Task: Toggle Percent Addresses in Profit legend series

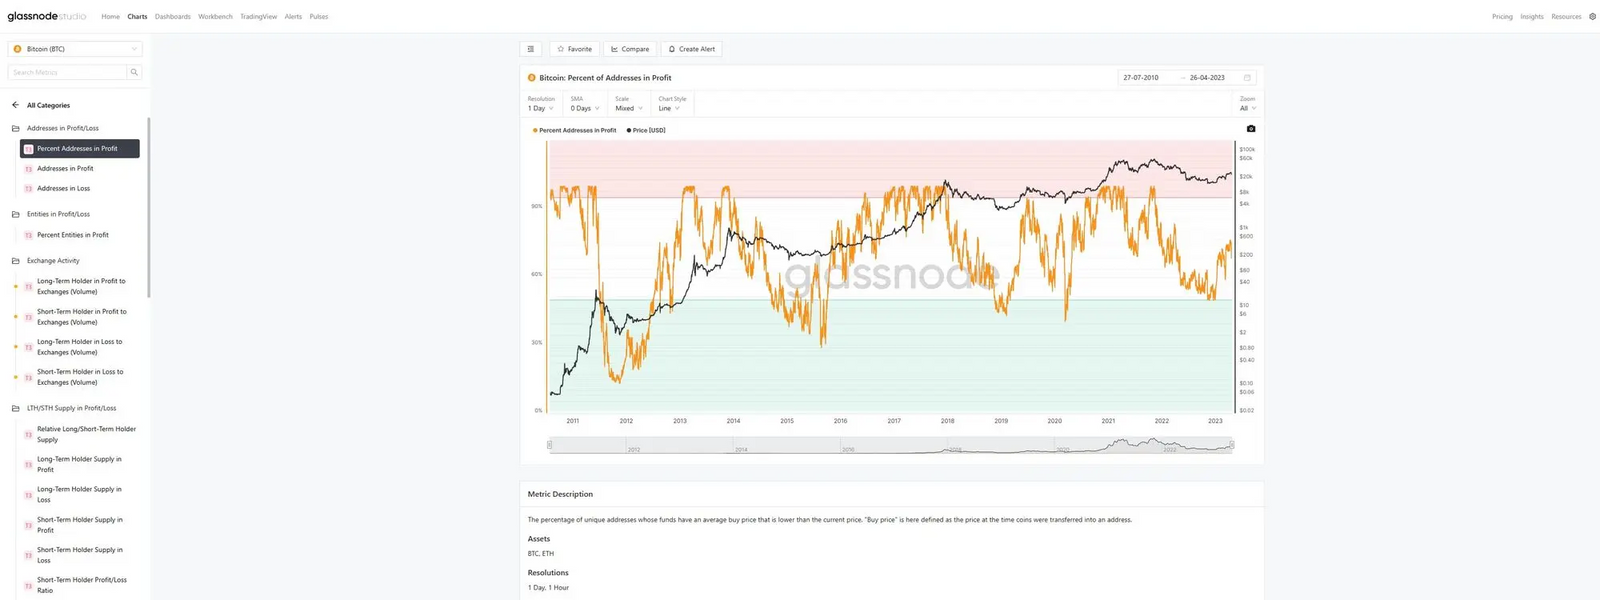Action: [x=575, y=130]
